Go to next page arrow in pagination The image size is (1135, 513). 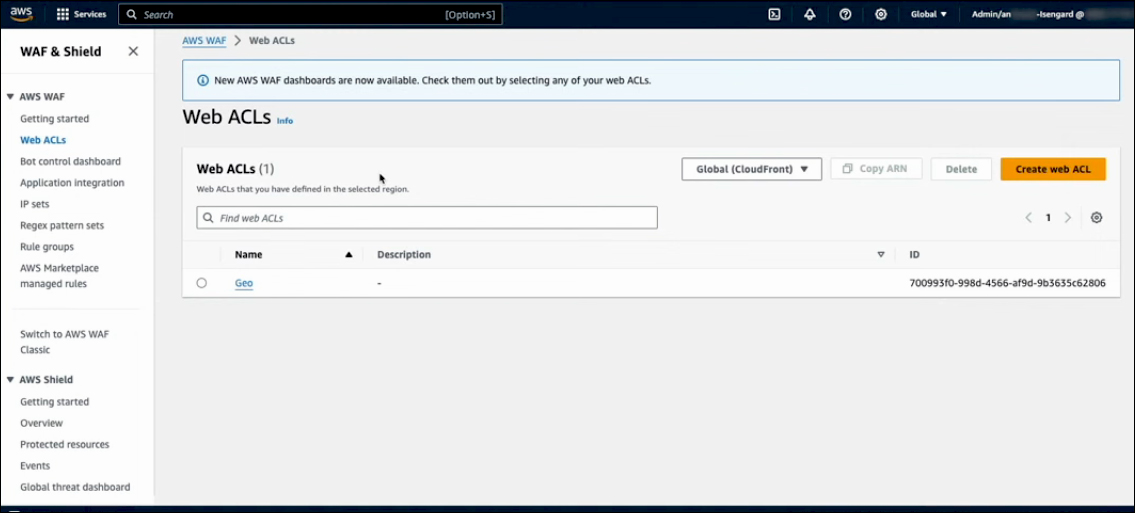coord(1068,217)
